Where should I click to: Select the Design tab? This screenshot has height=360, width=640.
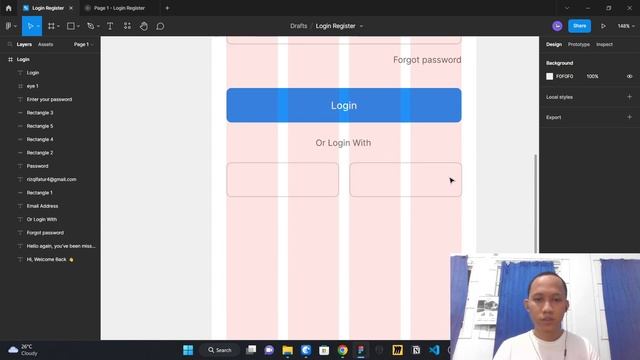pos(554,44)
